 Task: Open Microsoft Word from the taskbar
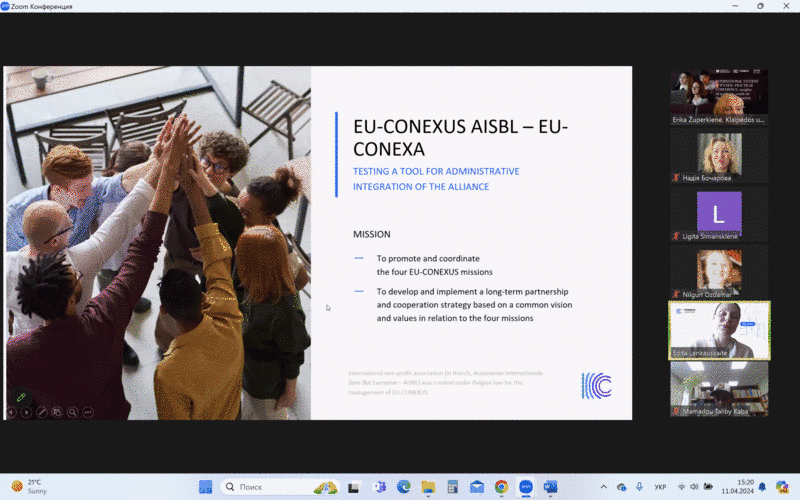pos(551,487)
